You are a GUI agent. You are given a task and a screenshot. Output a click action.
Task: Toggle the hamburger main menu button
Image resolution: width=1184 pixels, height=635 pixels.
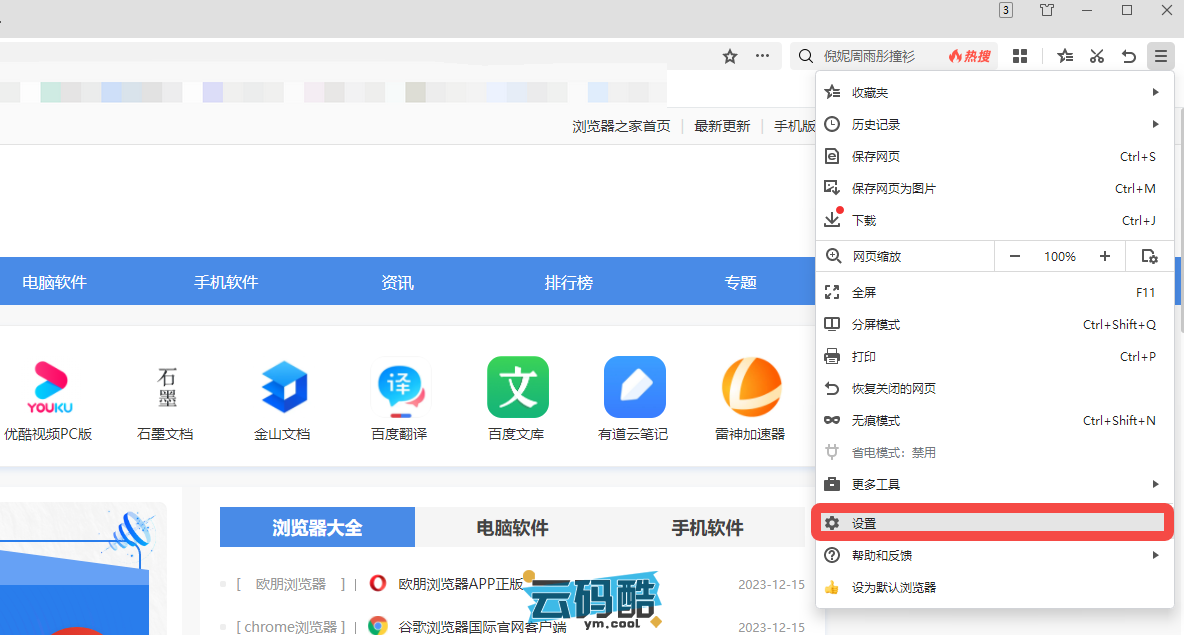click(x=1160, y=56)
